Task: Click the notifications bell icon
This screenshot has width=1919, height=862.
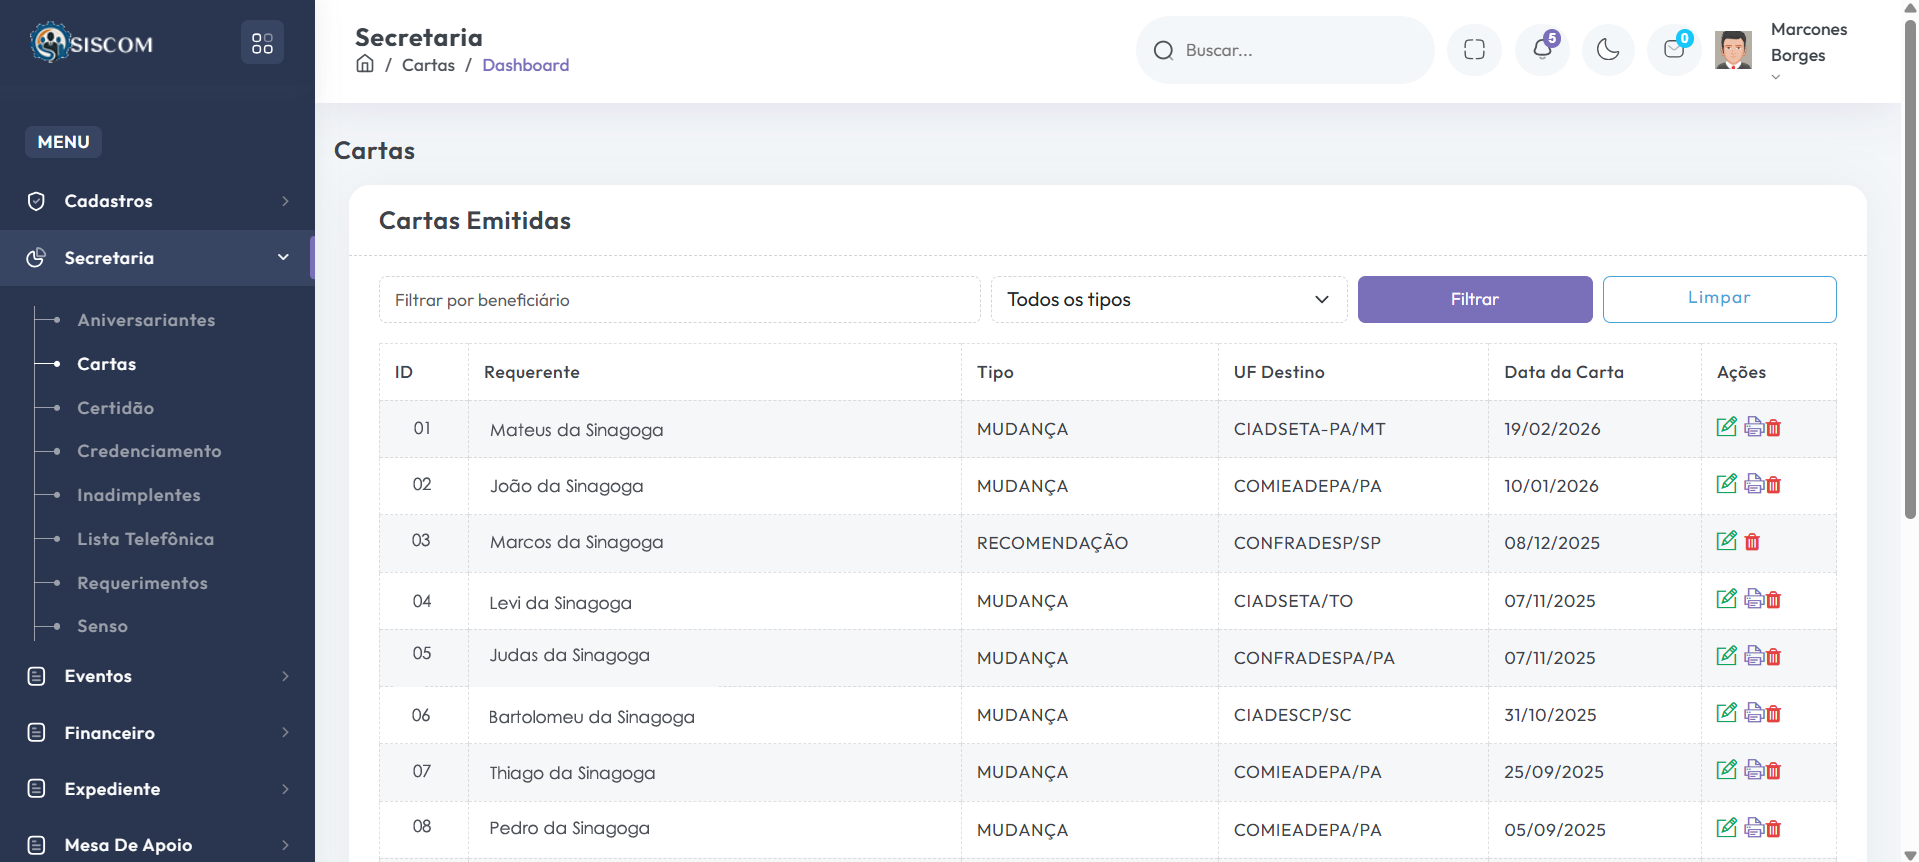Action: point(1541,50)
